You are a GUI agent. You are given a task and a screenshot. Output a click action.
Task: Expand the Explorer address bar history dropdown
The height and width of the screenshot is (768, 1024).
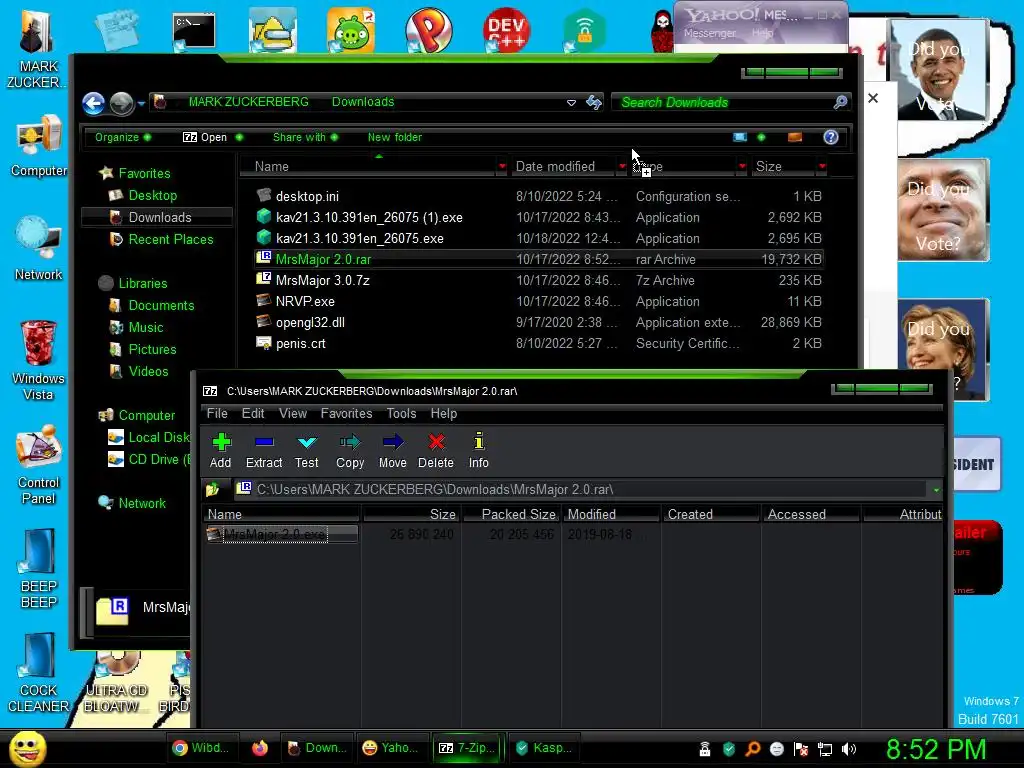pyautogui.click(x=571, y=103)
